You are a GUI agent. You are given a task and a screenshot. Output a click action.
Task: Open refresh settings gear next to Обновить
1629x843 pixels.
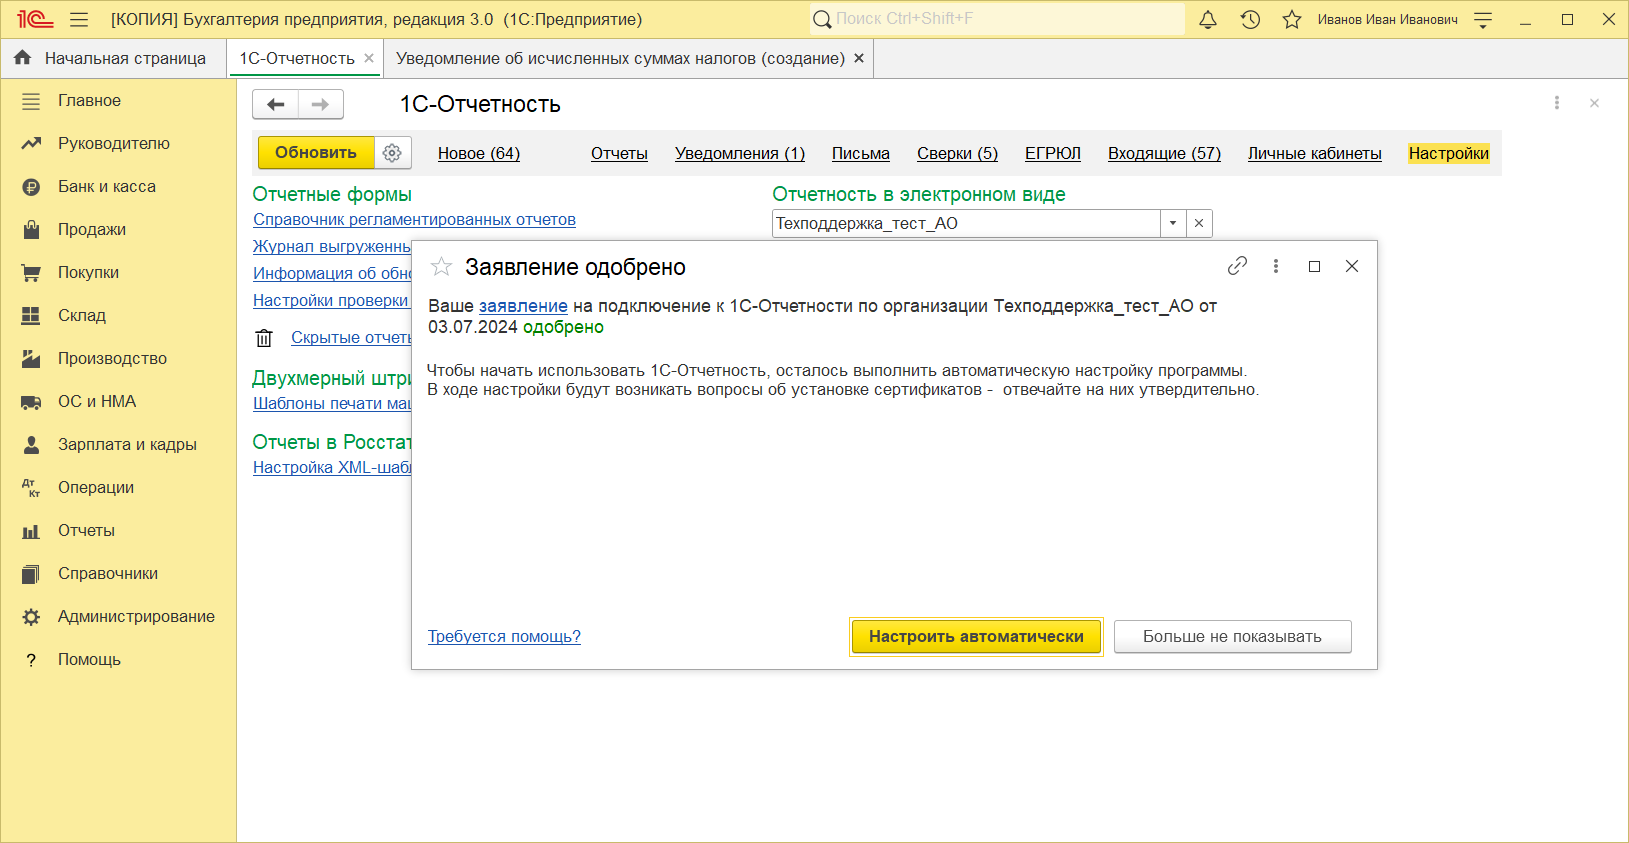(392, 153)
